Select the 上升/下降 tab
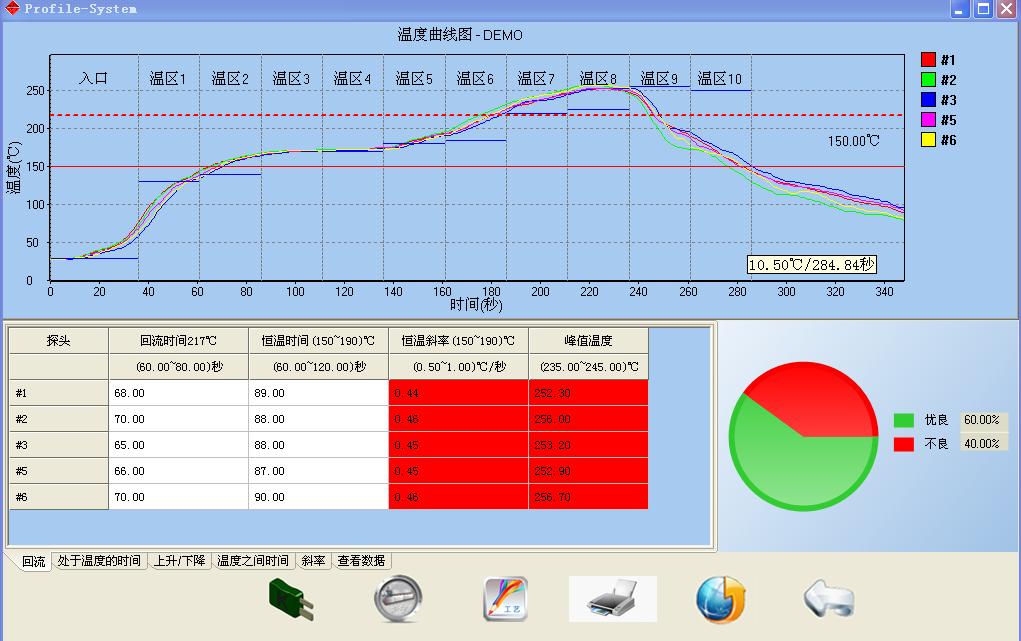Viewport: 1021px width, 641px height. (x=179, y=561)
